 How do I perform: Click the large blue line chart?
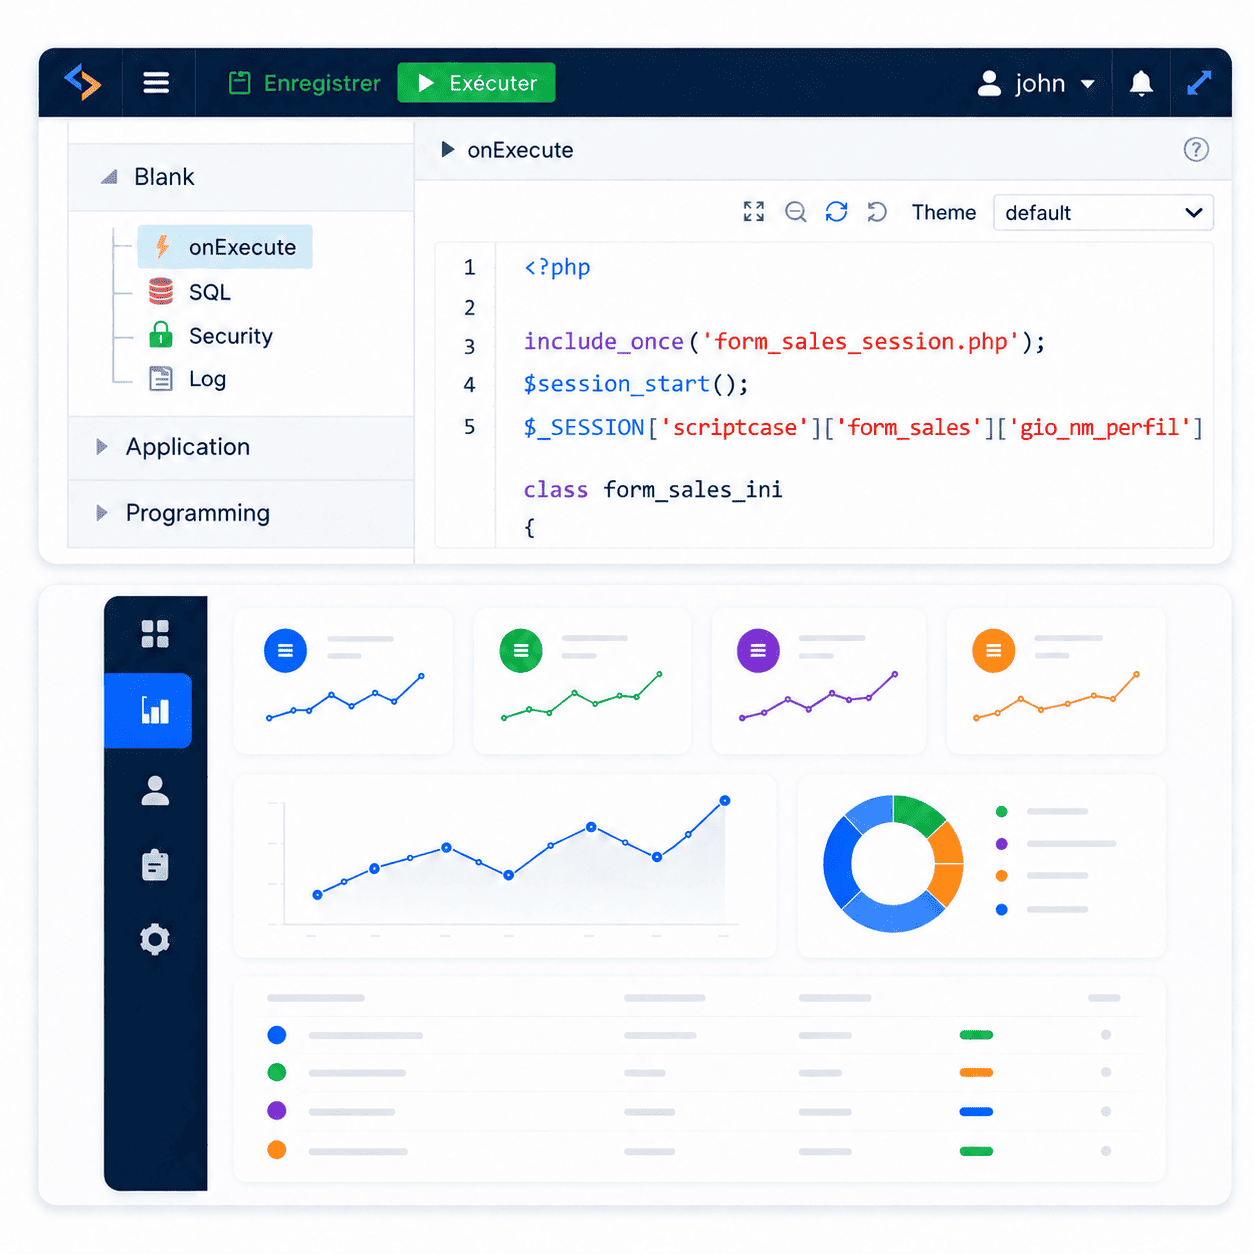tap(505, 866)
